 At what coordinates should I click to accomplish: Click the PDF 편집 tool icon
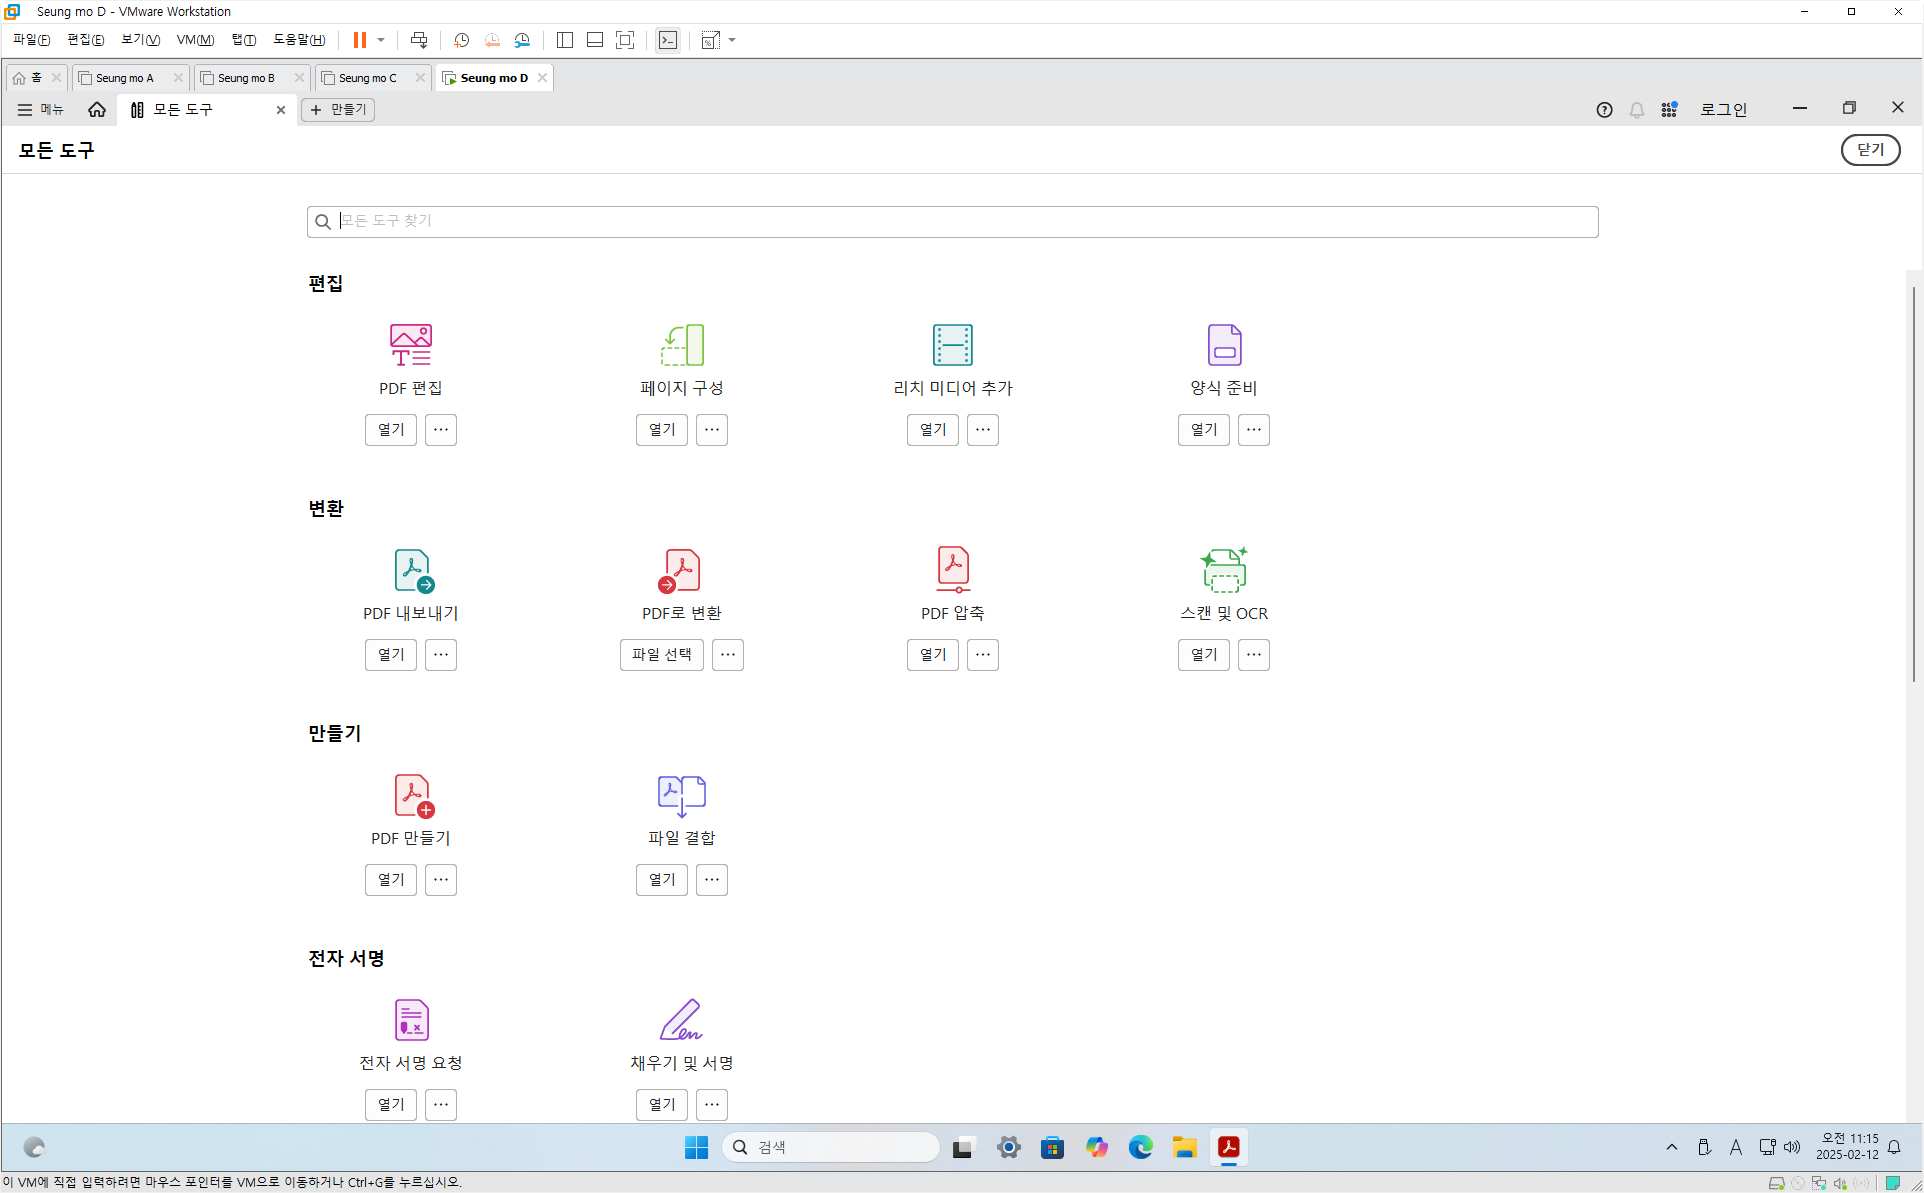[x=410, y=345]
